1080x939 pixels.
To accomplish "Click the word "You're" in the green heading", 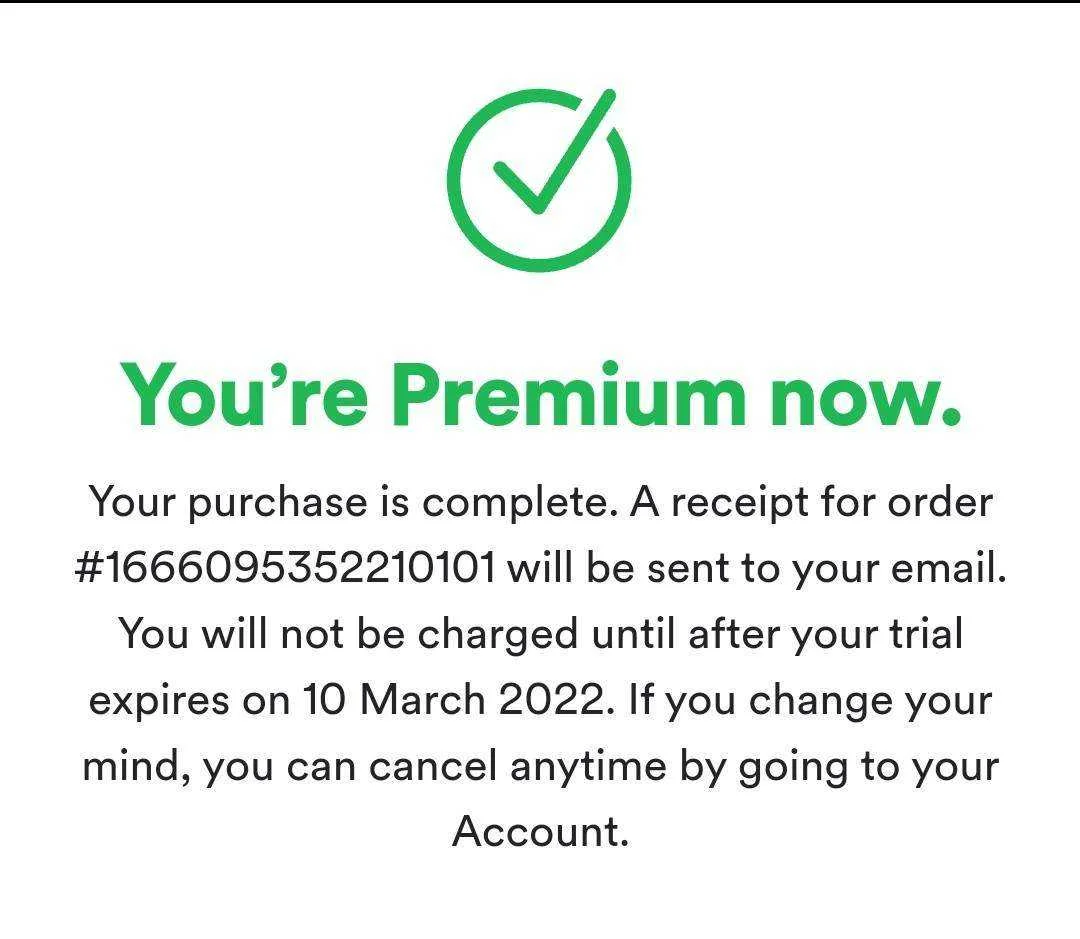I will pos(244,395).
